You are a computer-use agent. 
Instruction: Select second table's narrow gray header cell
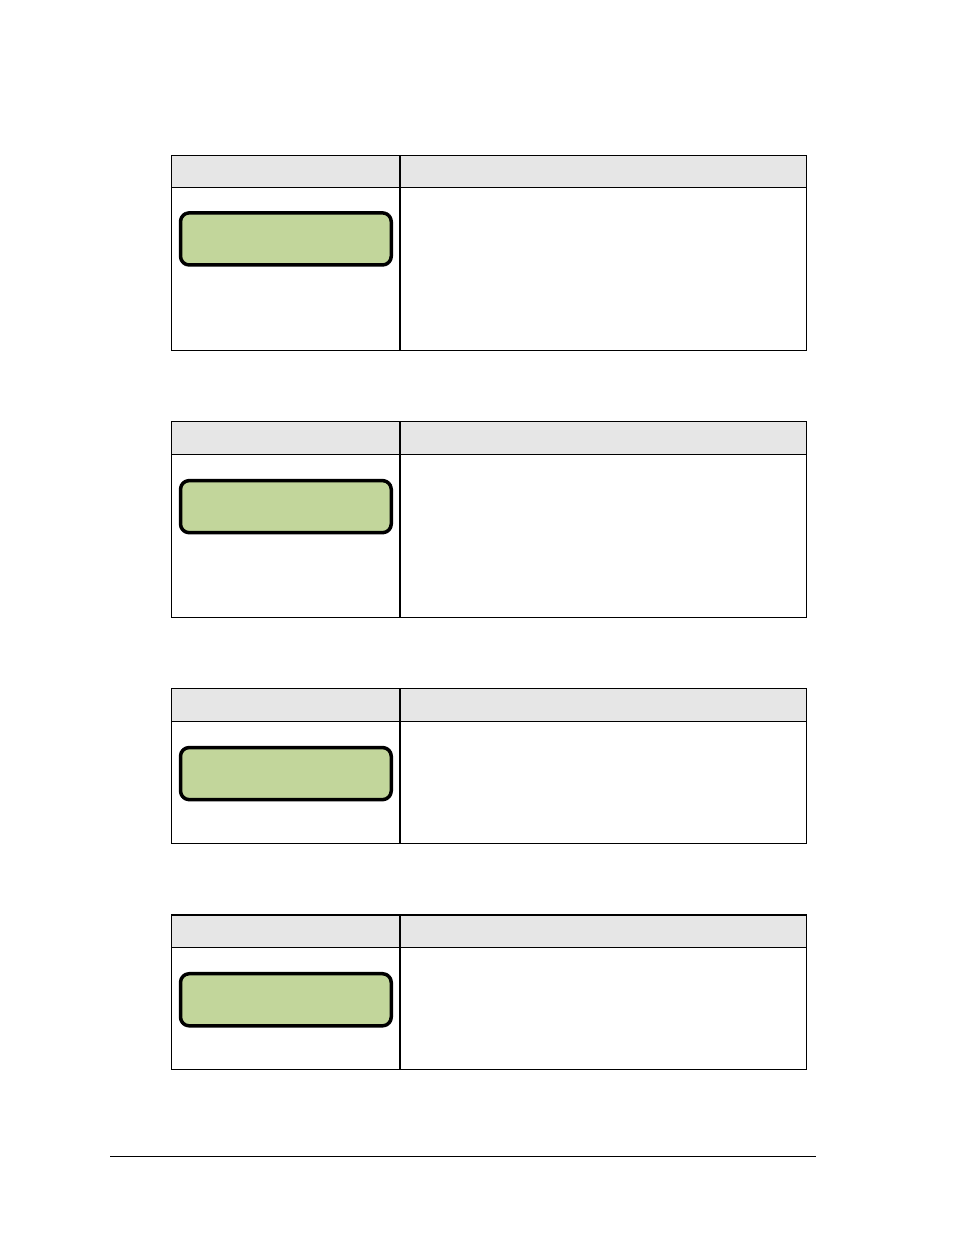click(286, 438)
